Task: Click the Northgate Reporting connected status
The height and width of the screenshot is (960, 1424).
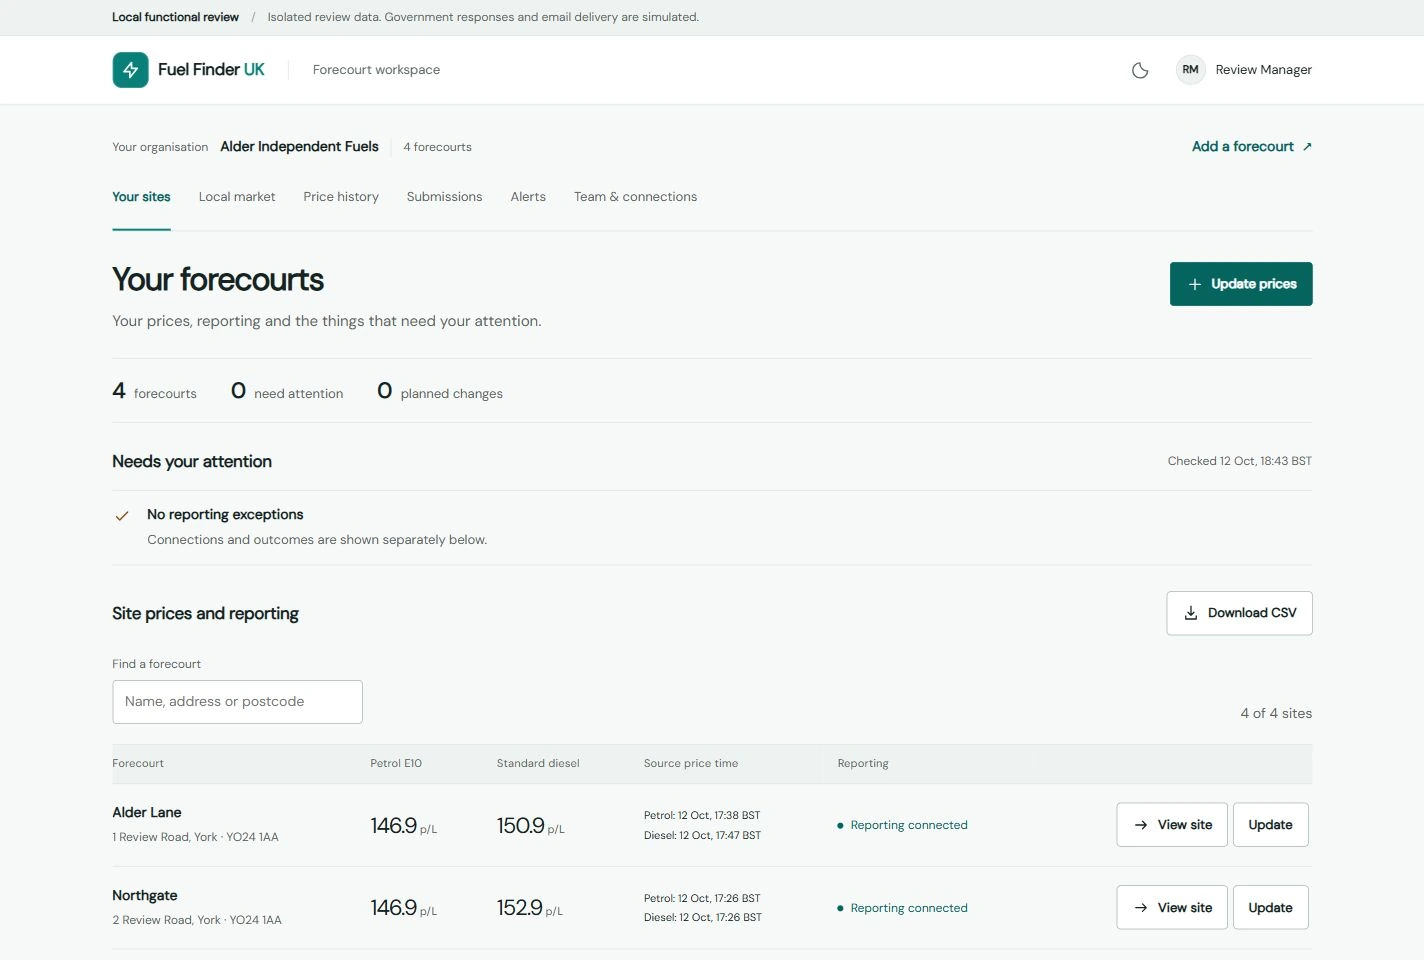Action: [x=902, y=908]
